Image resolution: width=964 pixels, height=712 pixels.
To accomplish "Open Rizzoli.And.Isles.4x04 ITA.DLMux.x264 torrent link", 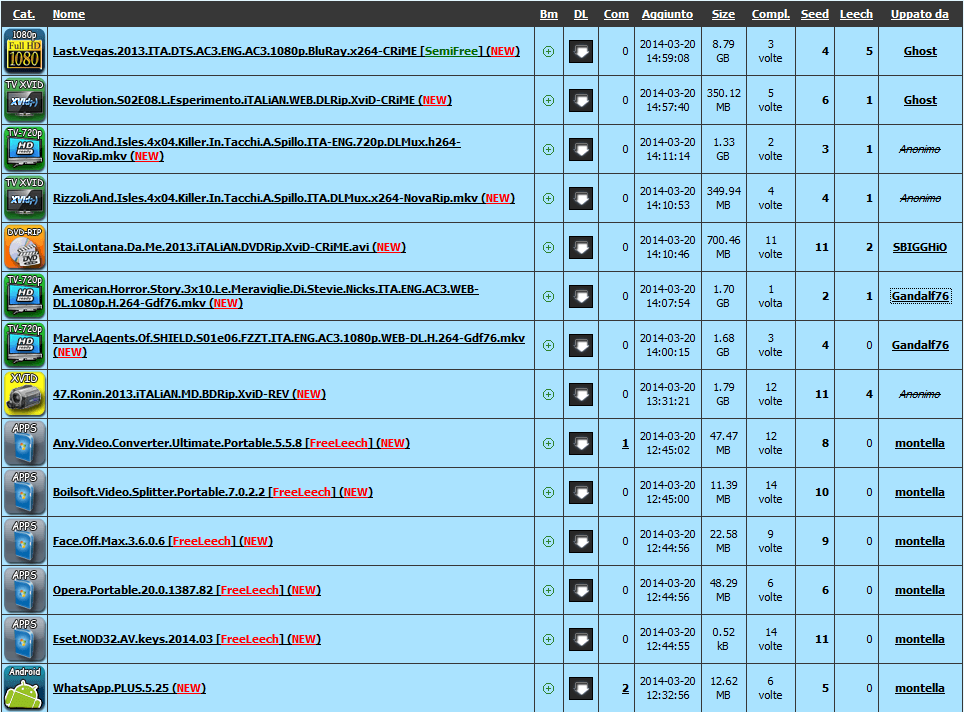I will pyautogui.click(x=283, y=198).
